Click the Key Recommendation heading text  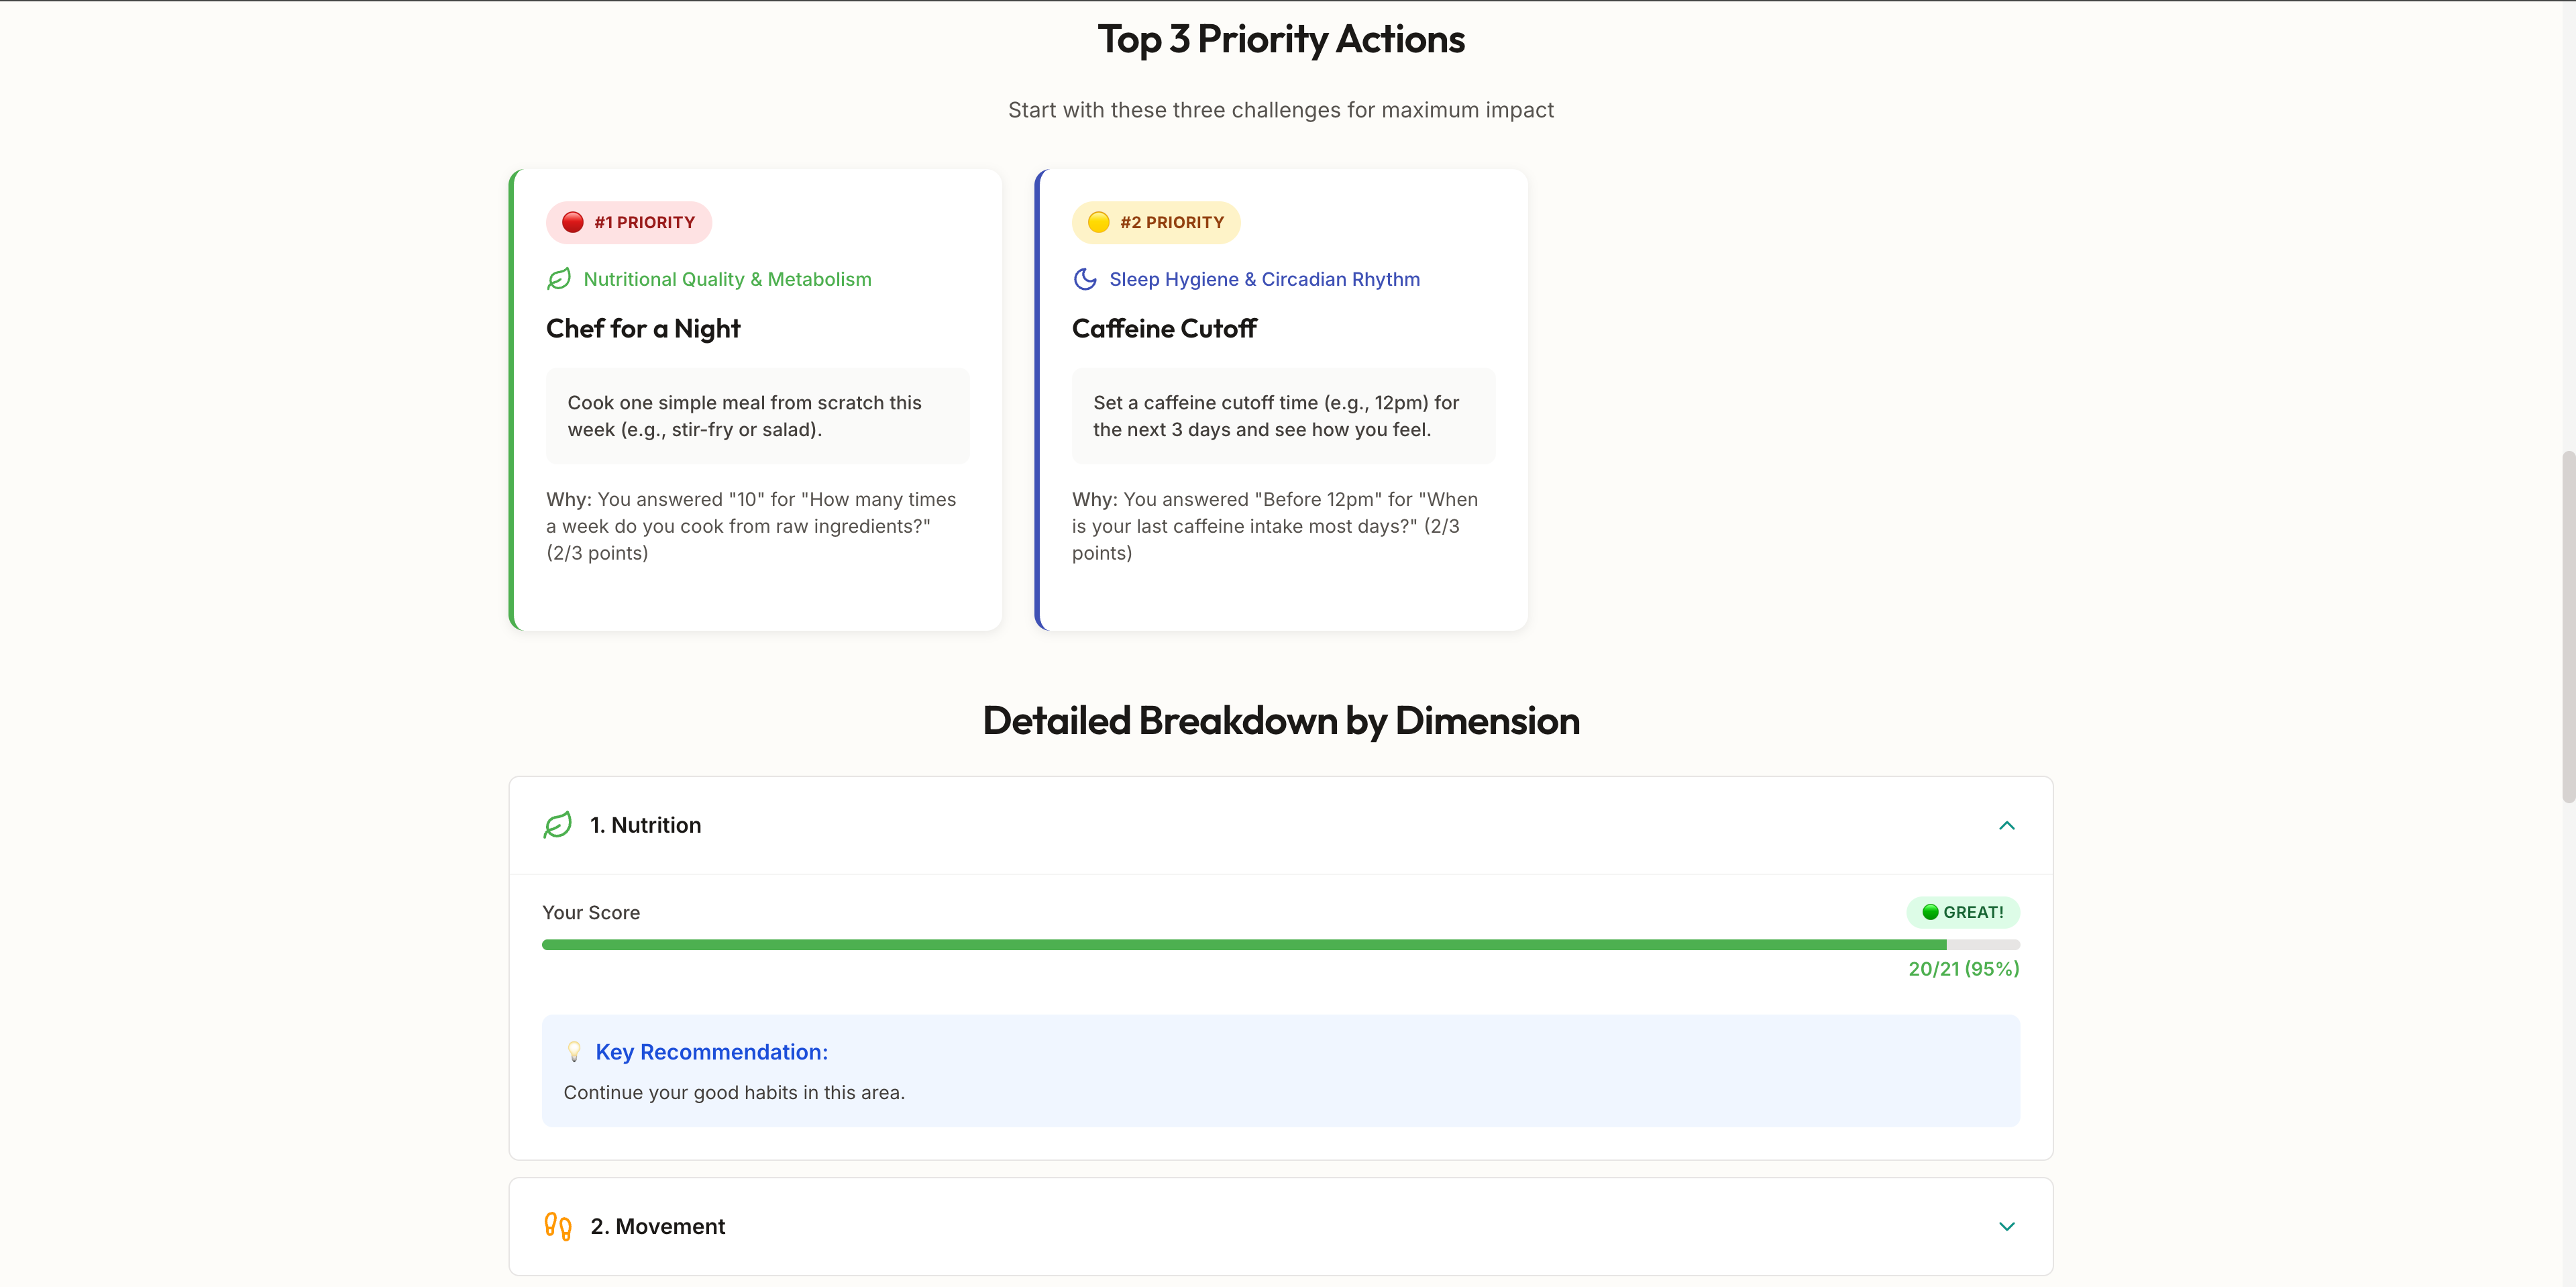click(x=711, y=1052)
